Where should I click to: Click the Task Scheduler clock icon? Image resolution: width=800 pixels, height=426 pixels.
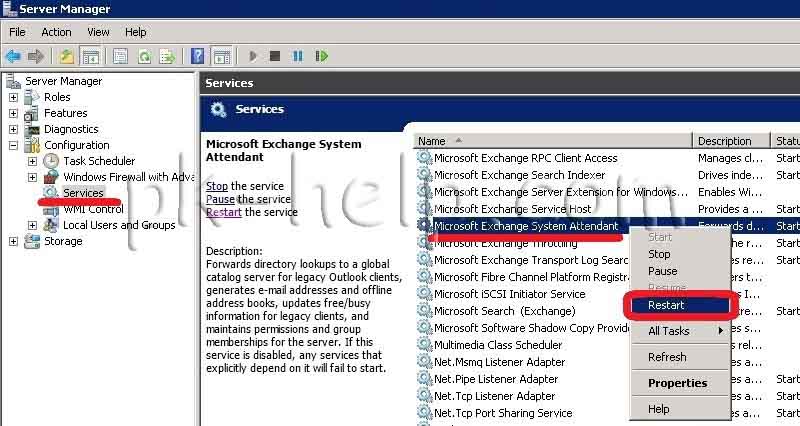click(x=51, y=161)
